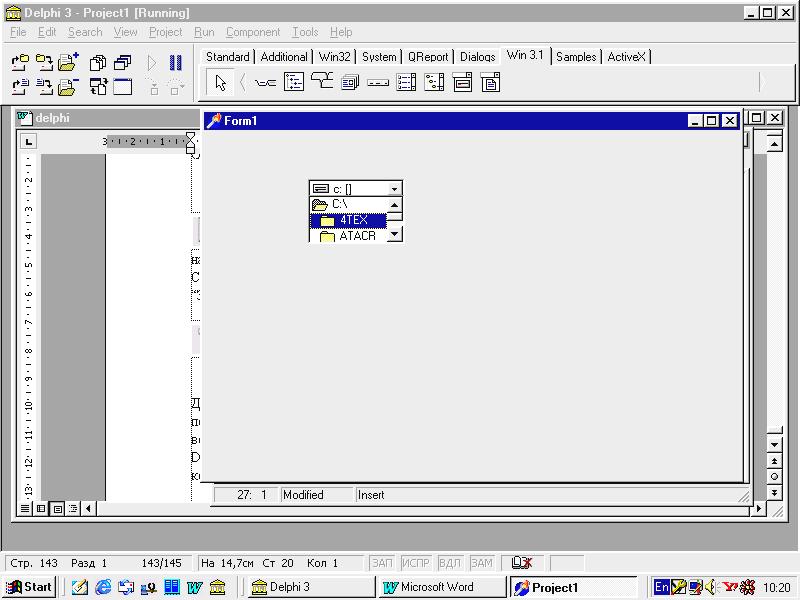
Task: Switch to Delphi 3 taskbar button
Action: pyautogui.click(x=310, y=587)
